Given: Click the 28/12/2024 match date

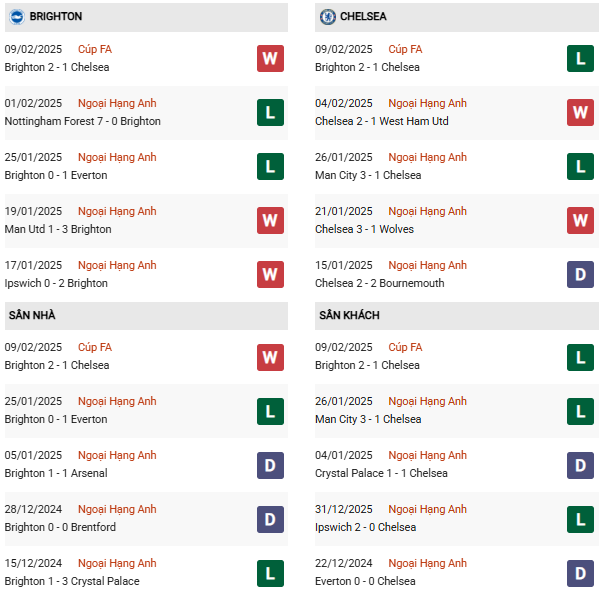Looking at the screenshot, I should pos(33,509).
